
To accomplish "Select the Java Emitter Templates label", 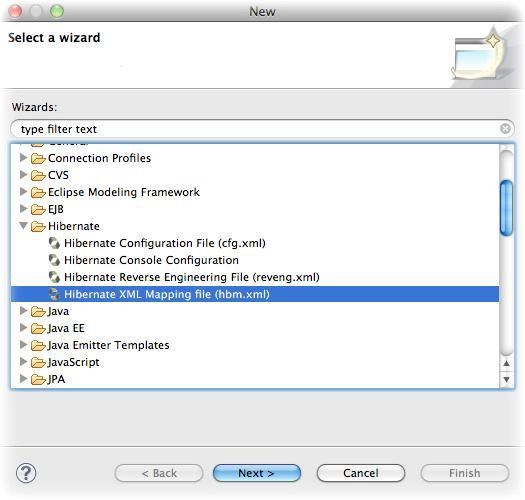I will [x=108, y=345].
